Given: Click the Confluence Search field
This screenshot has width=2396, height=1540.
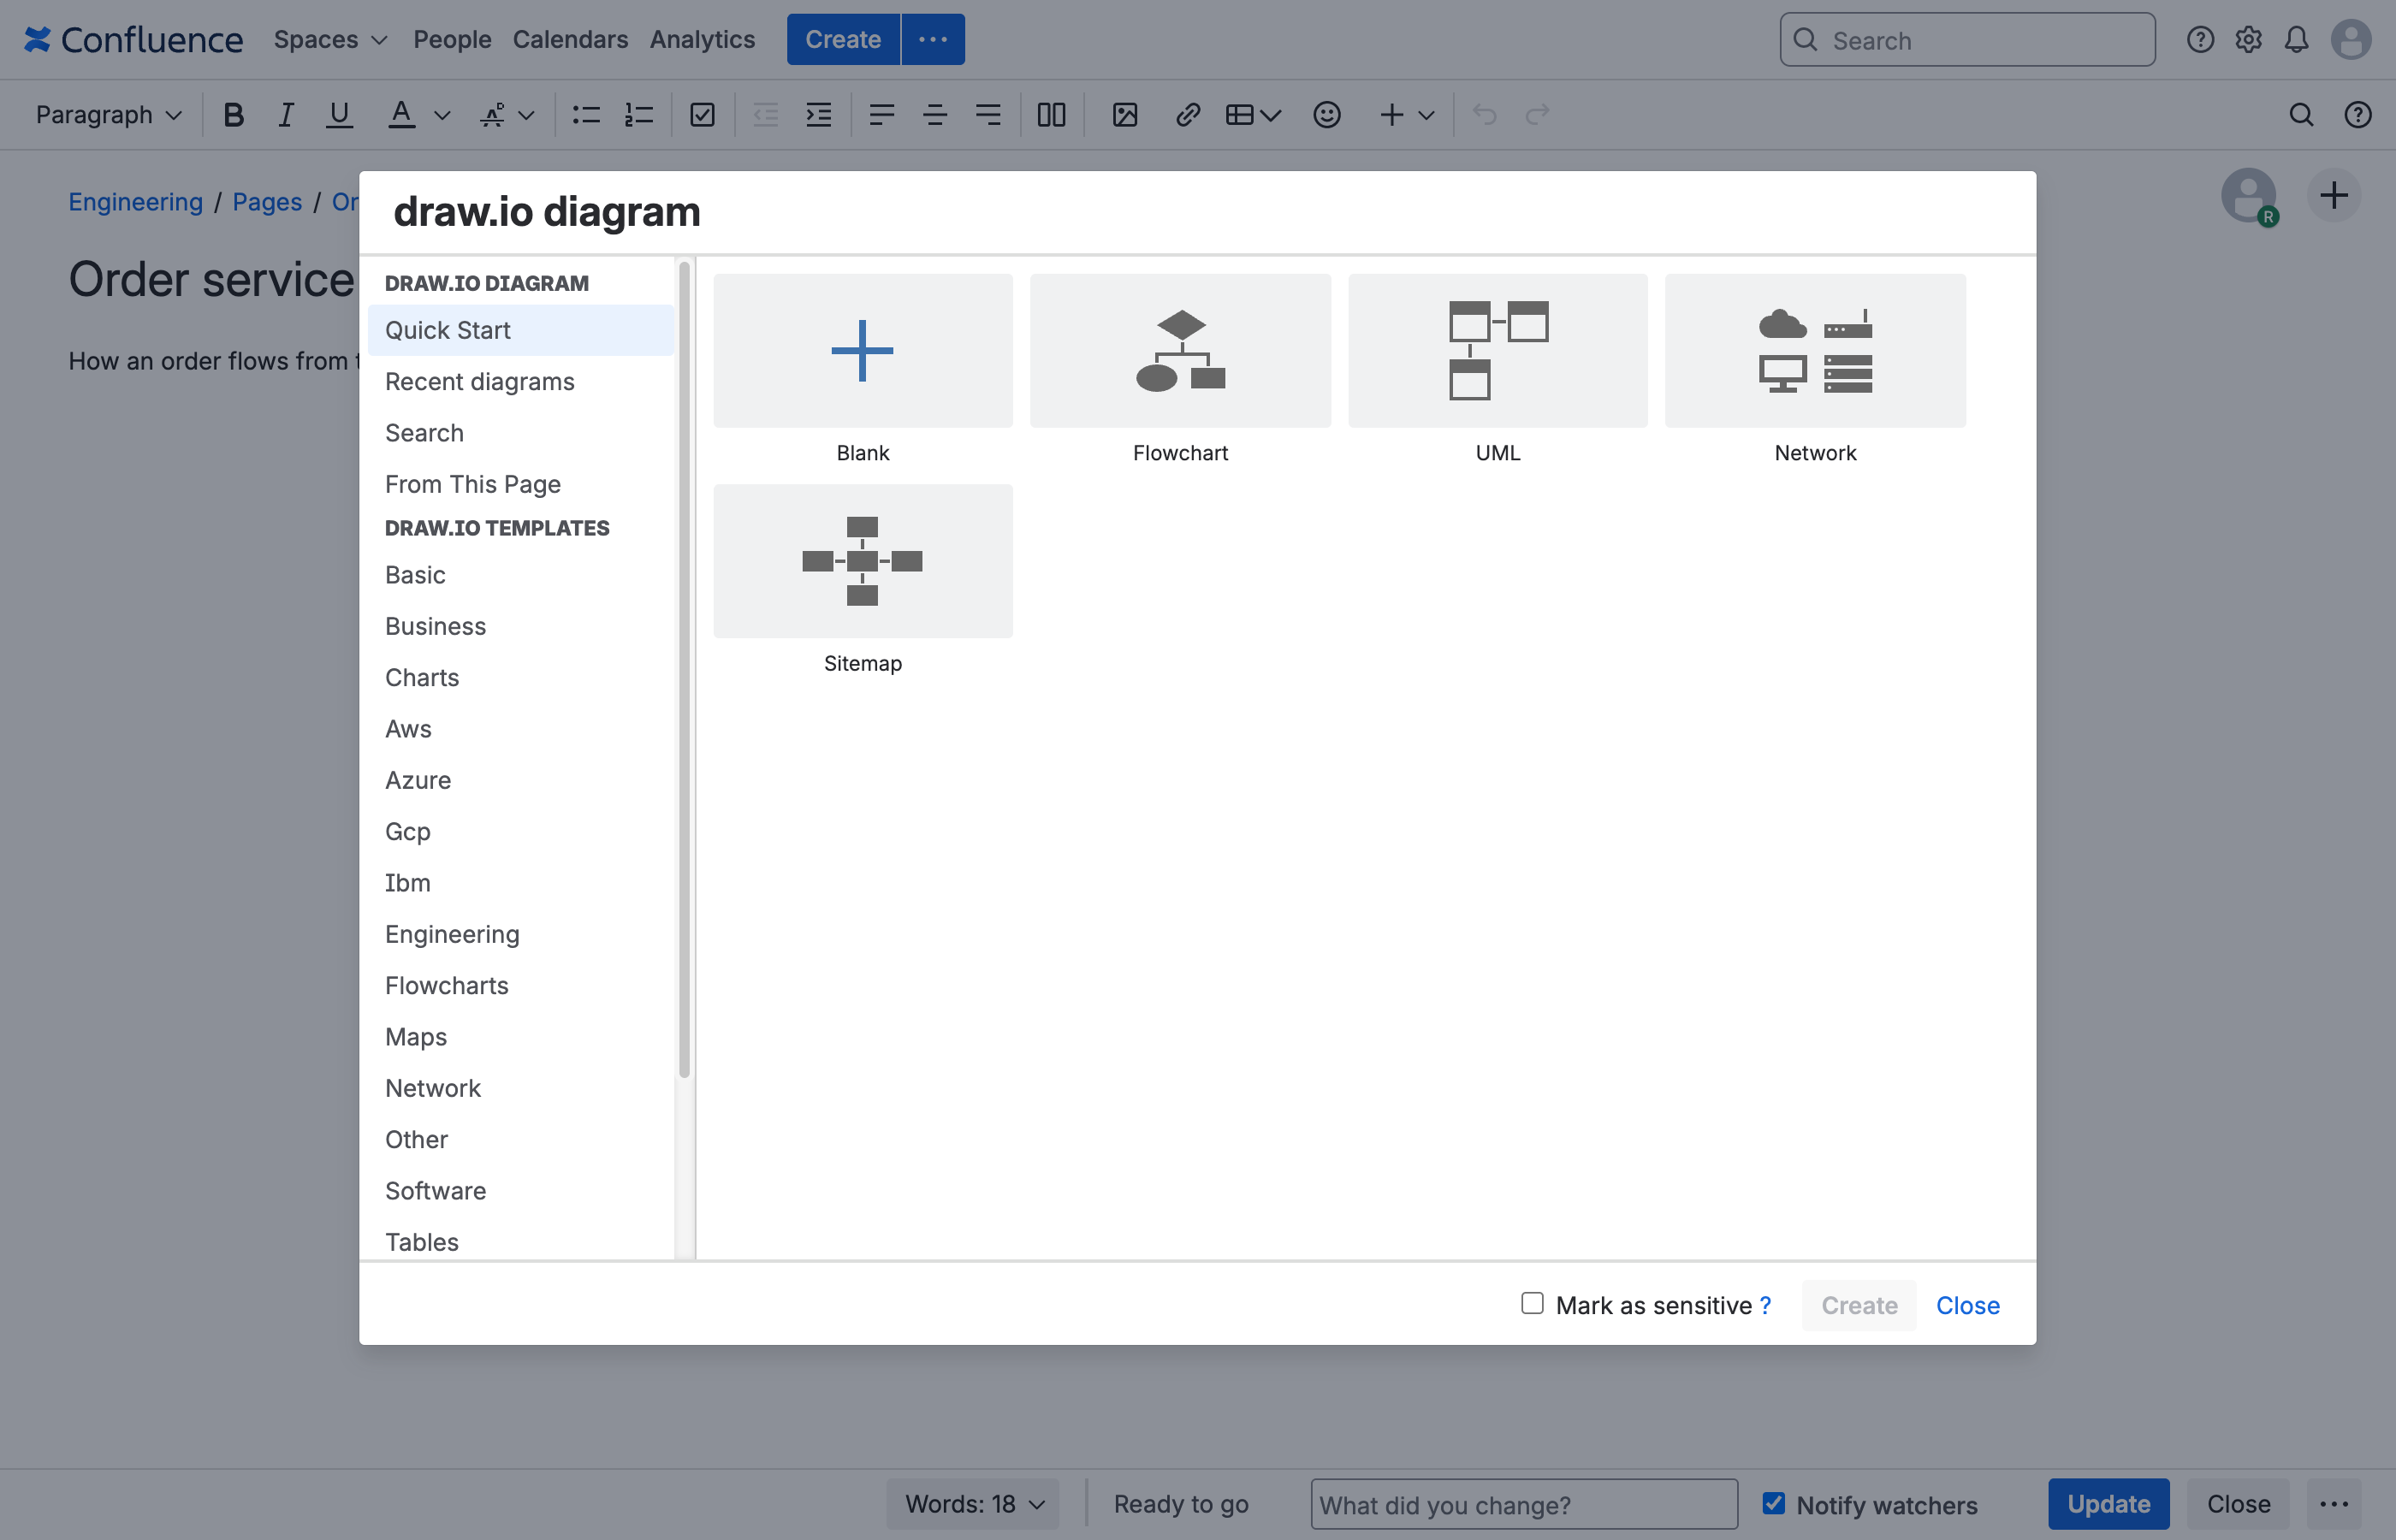Looking at the screenshot, I should [1967, 40].
